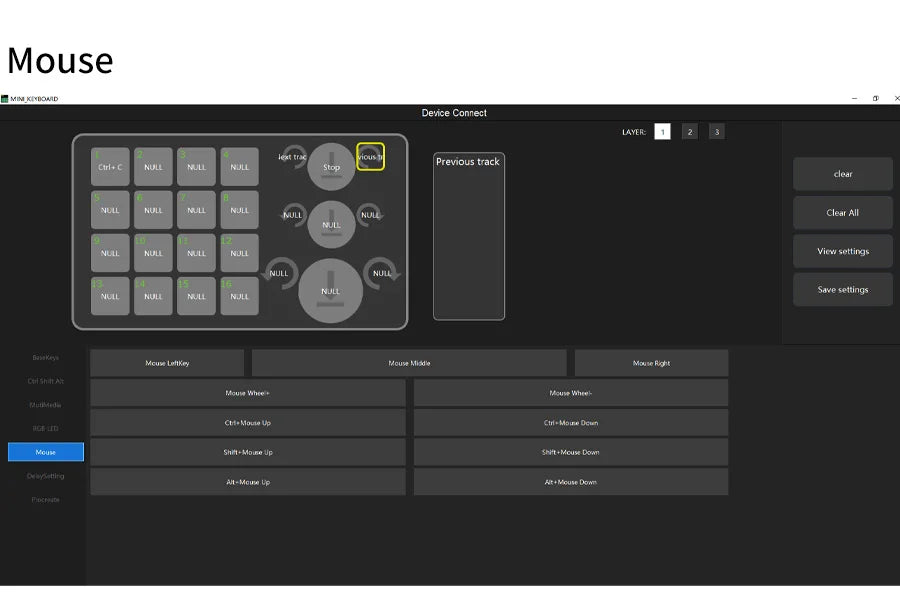900x612 pixels.
Task: Click the middle knob press button
Action: pyautogui.click(x=331, y=224)
